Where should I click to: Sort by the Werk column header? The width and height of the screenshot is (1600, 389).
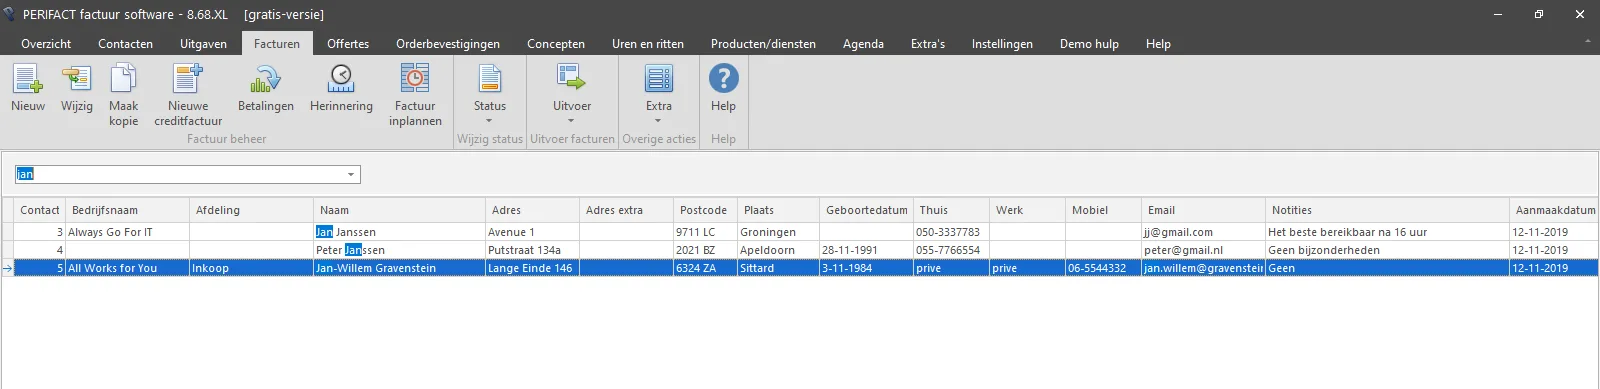pos(1028,210)
